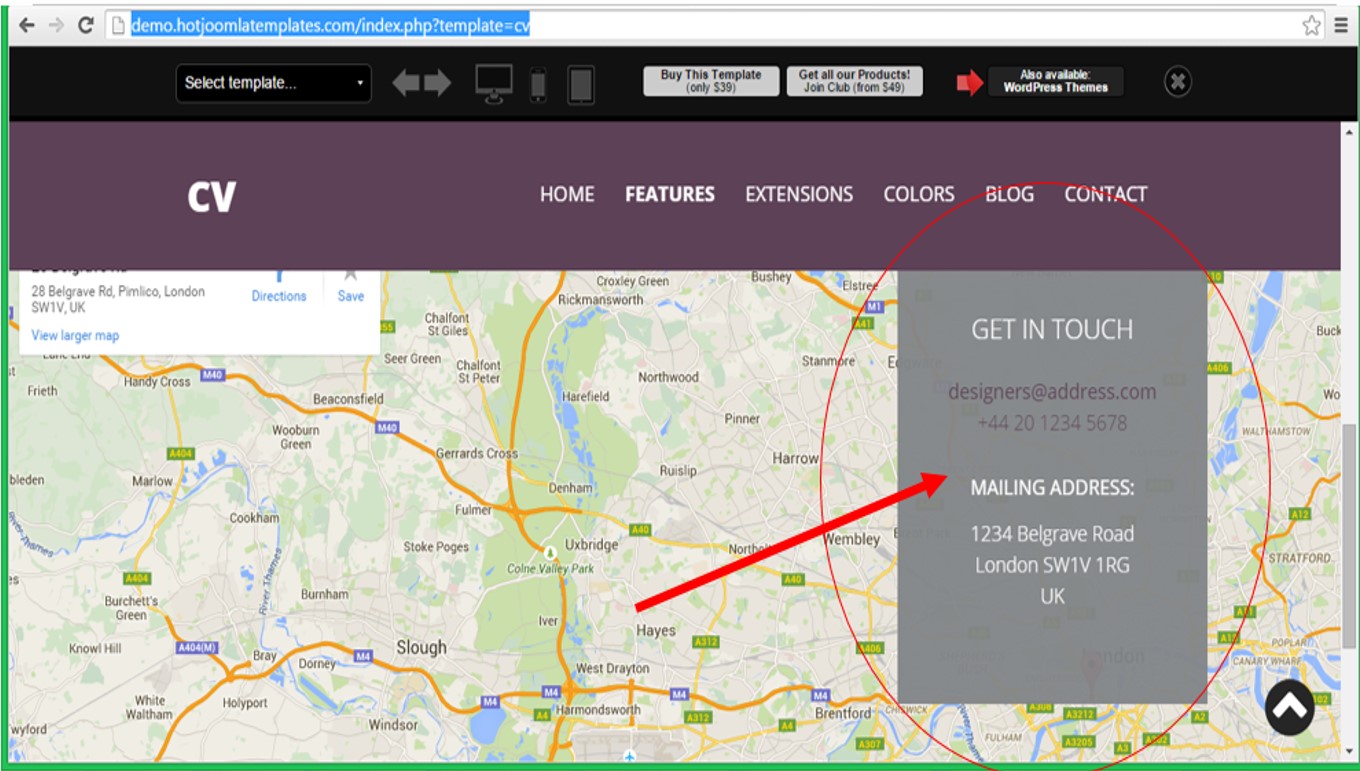The image size is (1360, 771).
Task: Click designers@address.com email link
Action: [1052, 392]
